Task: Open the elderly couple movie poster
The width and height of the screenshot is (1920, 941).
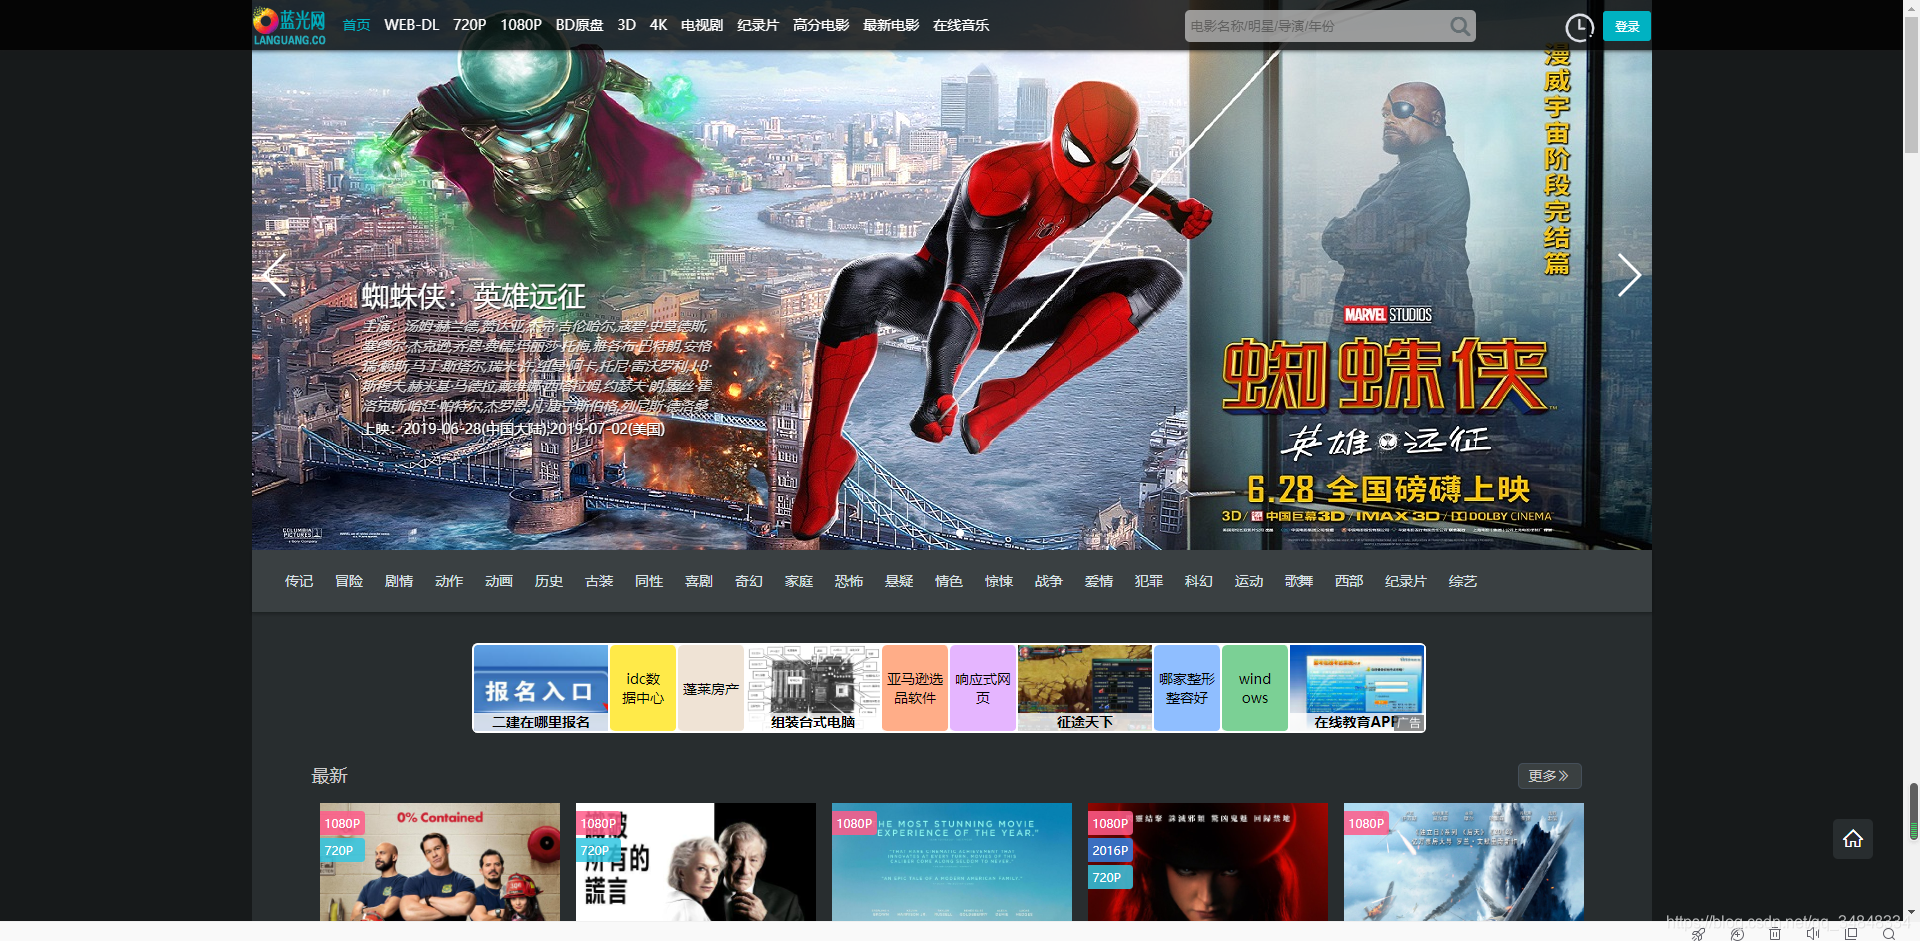Action: point(696,862)
